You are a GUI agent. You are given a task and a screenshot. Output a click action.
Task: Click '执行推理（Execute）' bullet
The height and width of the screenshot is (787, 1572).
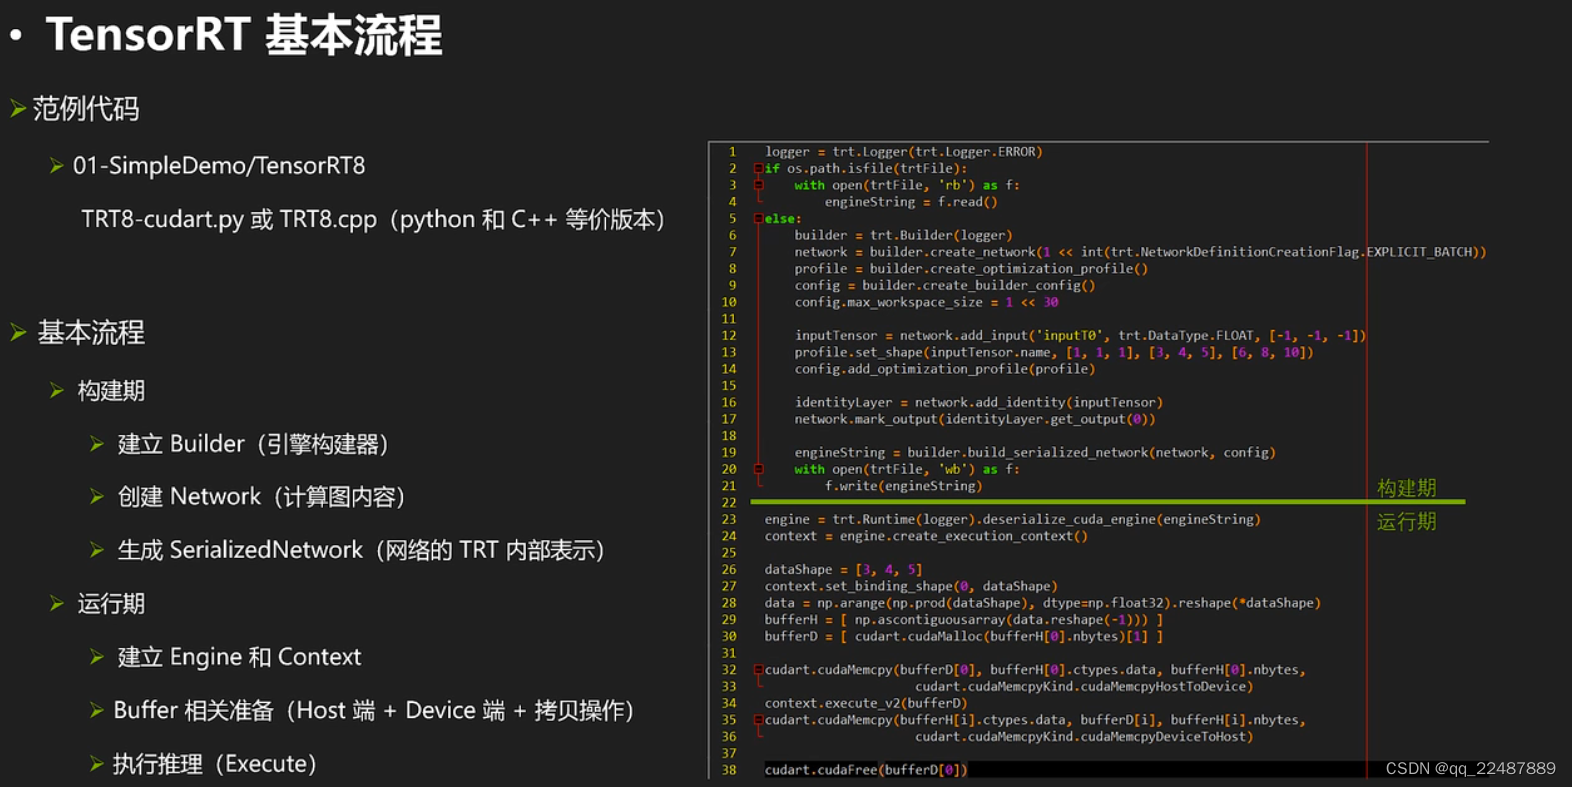click(215, 764)
